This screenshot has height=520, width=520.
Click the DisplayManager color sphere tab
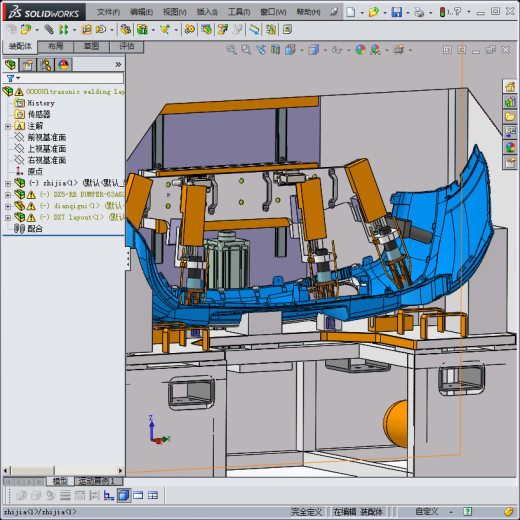(64, 65)
